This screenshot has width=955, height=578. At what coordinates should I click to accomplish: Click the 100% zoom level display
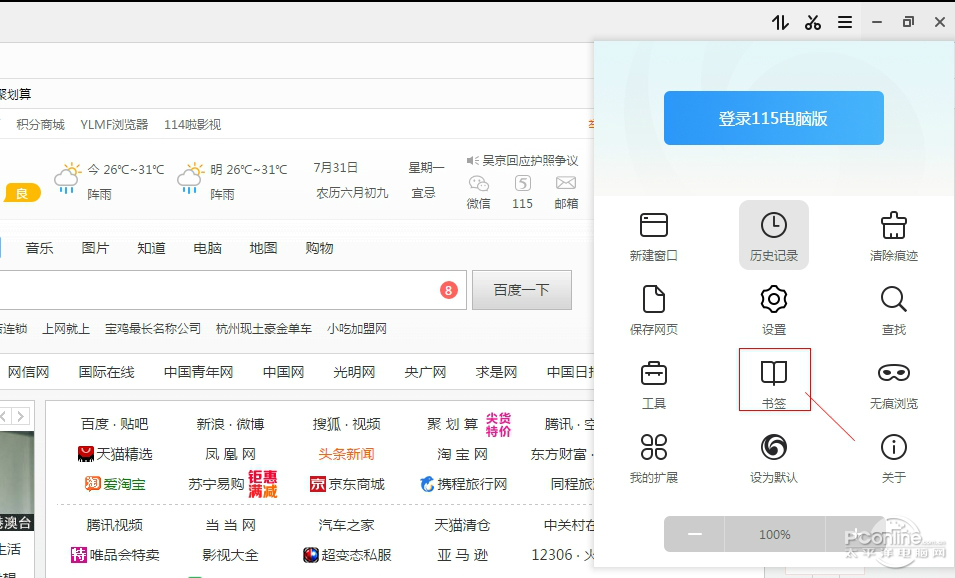click(775, 534)
